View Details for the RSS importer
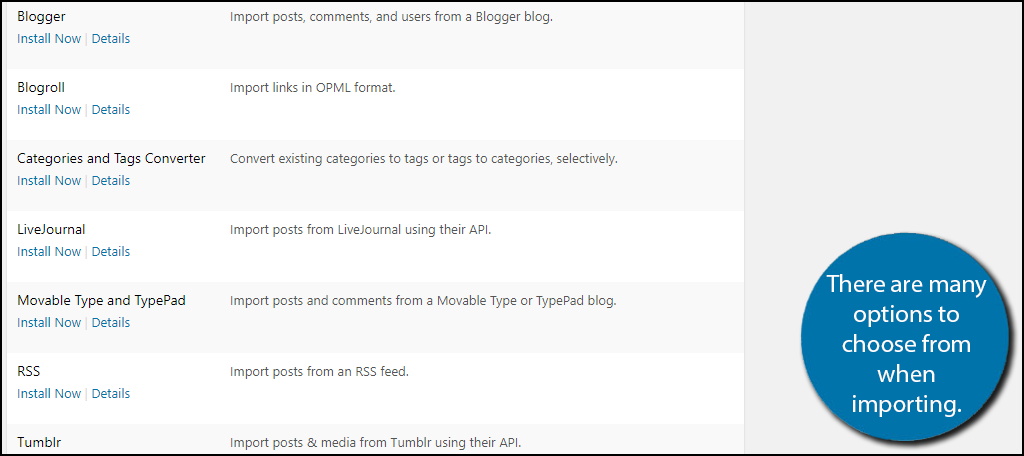 pyautogui.click(x=110, y=394)
